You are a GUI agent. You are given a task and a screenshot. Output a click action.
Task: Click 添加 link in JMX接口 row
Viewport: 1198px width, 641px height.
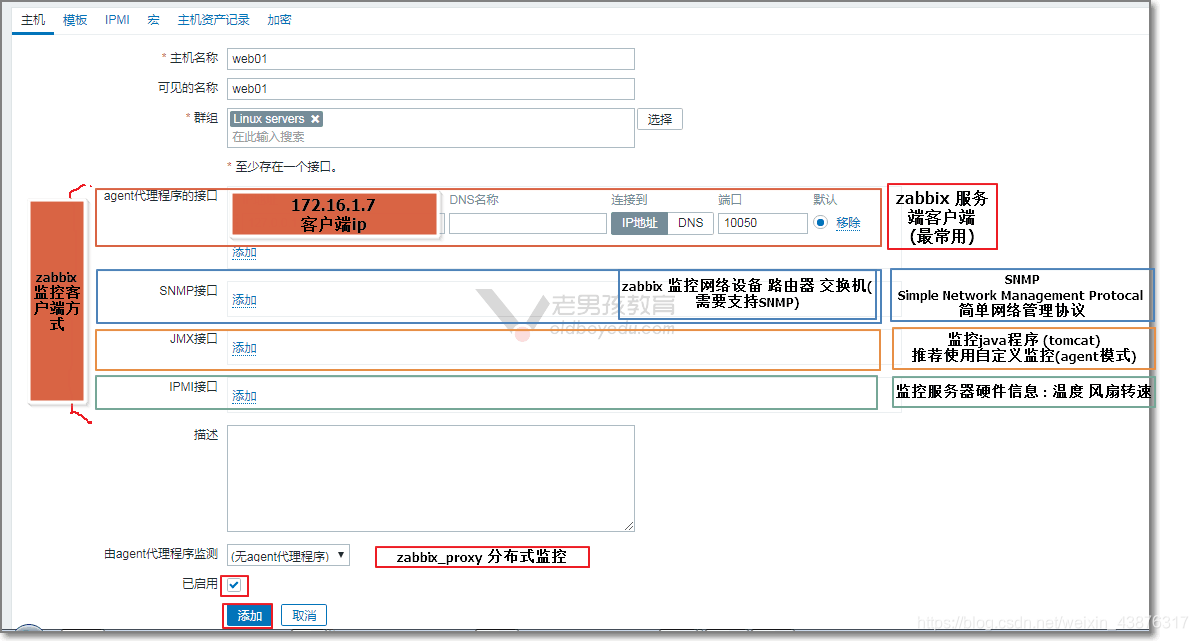(x=244, y=348)
